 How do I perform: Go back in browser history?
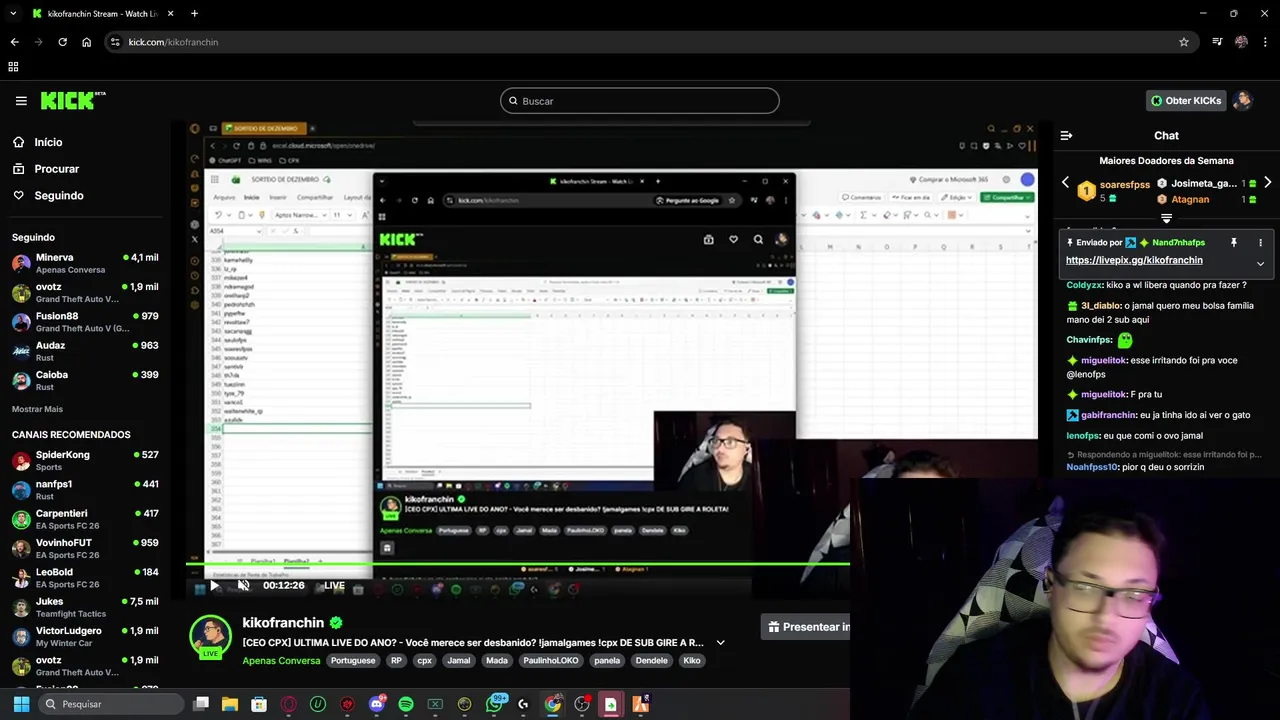(14, 42)
